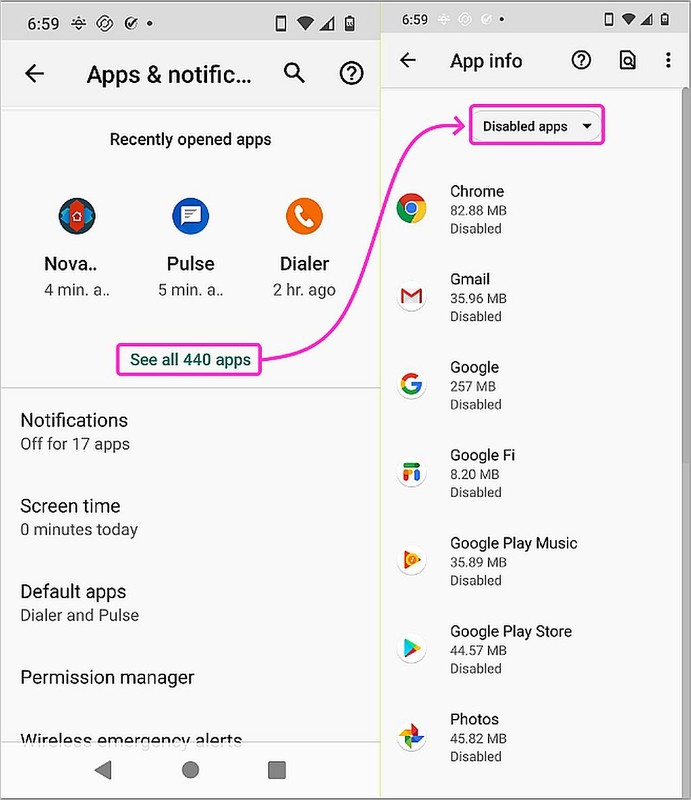The width and height of the screenshot is (691, 800).
Task: Open the Nova launcher app icon
Action: pos(77,216)
